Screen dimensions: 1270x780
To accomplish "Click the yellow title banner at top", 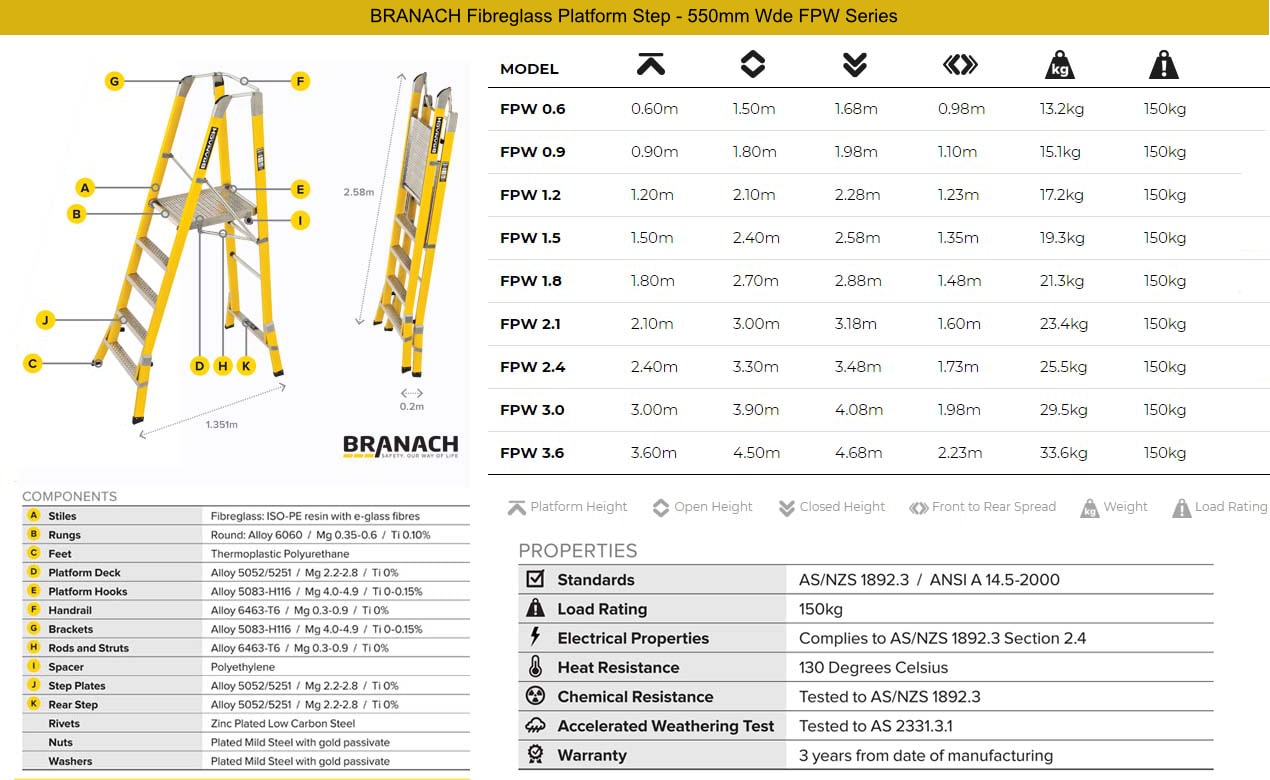I will (634, 17).
